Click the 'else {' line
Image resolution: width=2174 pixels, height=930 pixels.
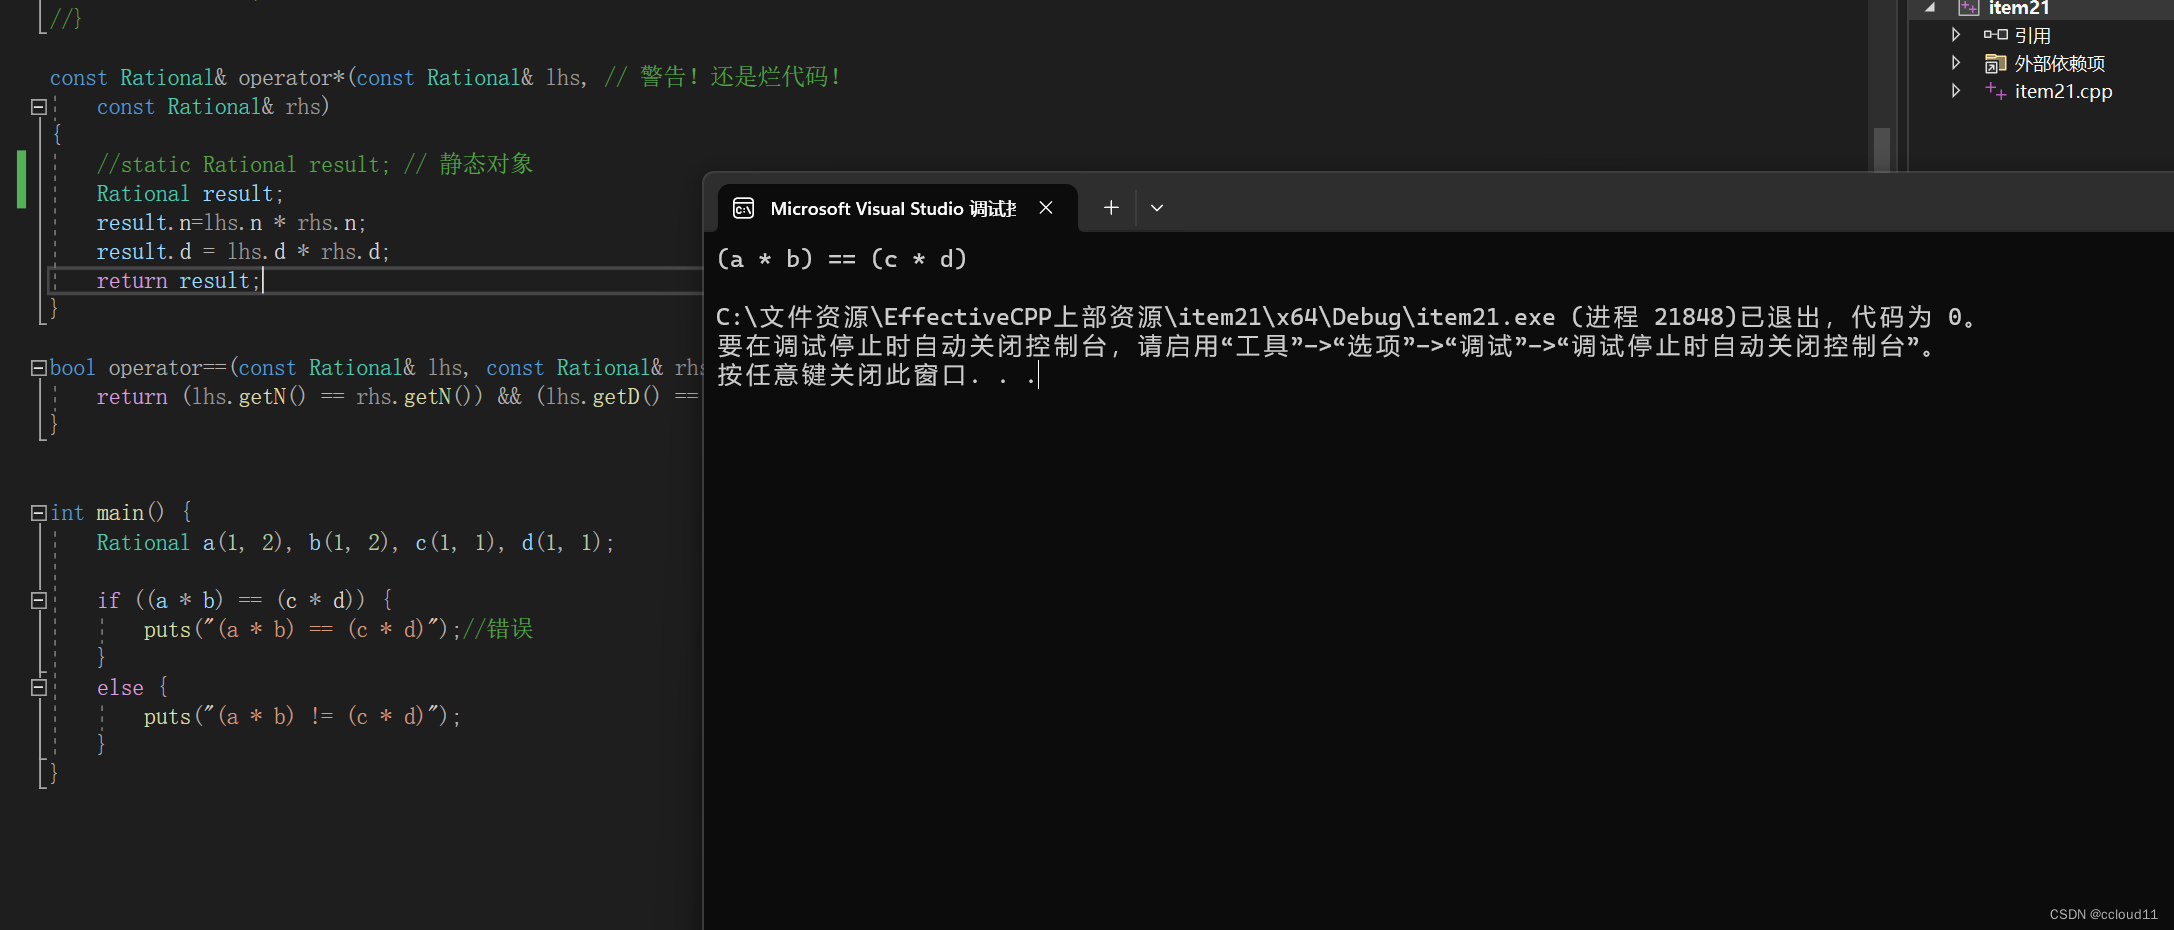coord(133,688)
